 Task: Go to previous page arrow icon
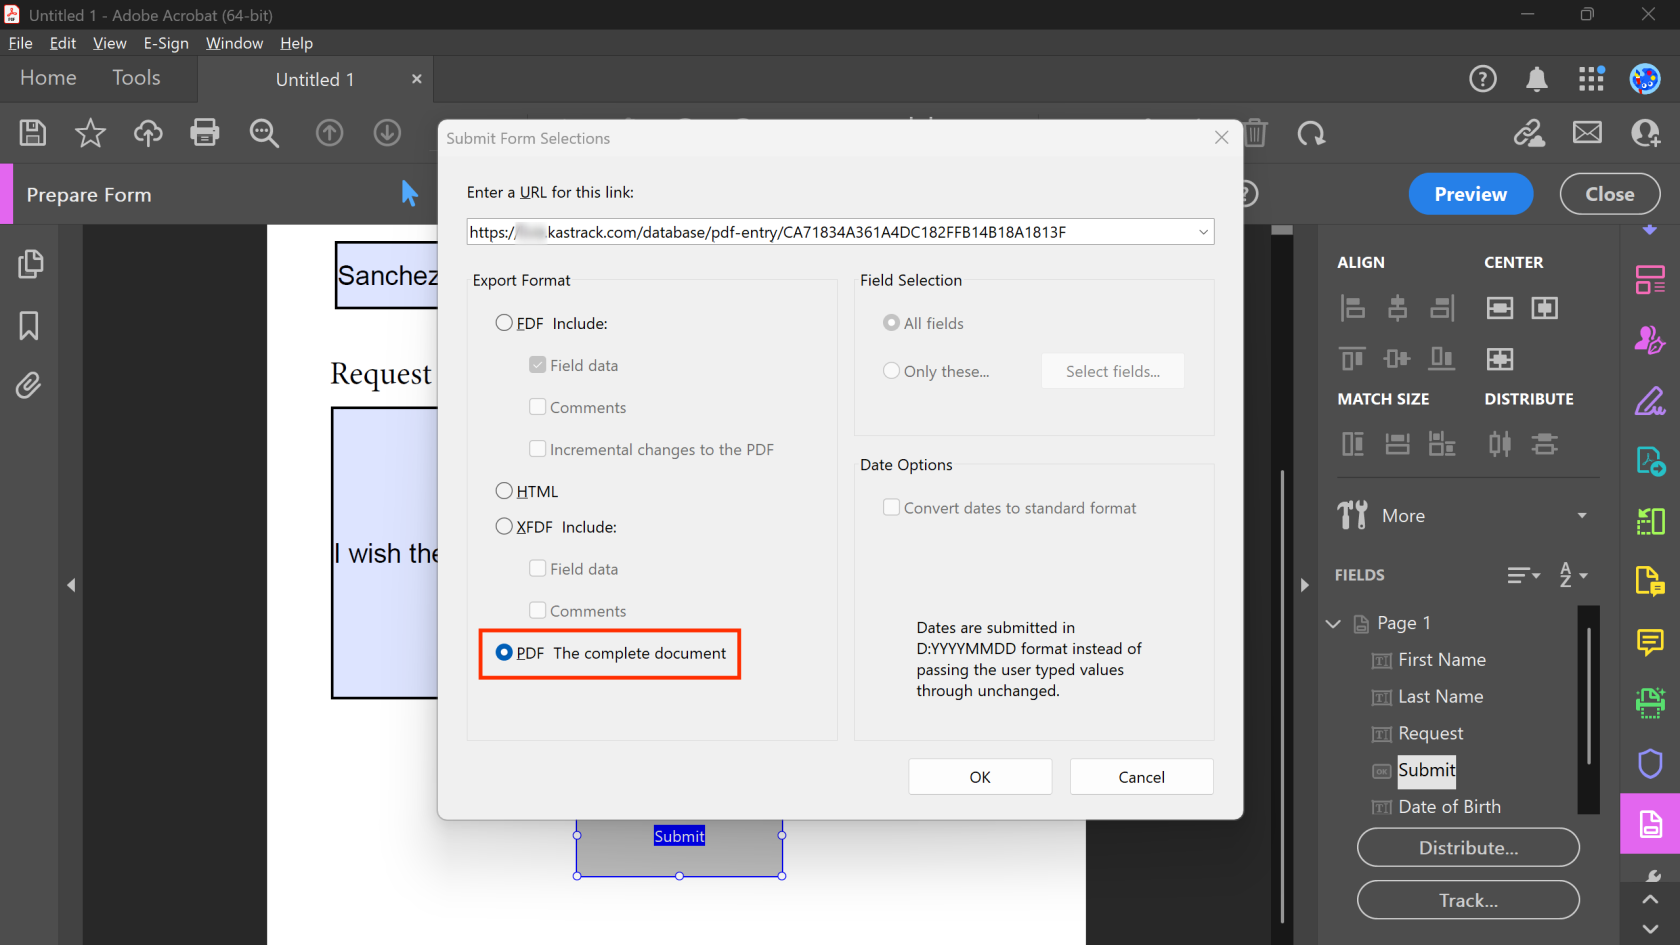point(329,133)
